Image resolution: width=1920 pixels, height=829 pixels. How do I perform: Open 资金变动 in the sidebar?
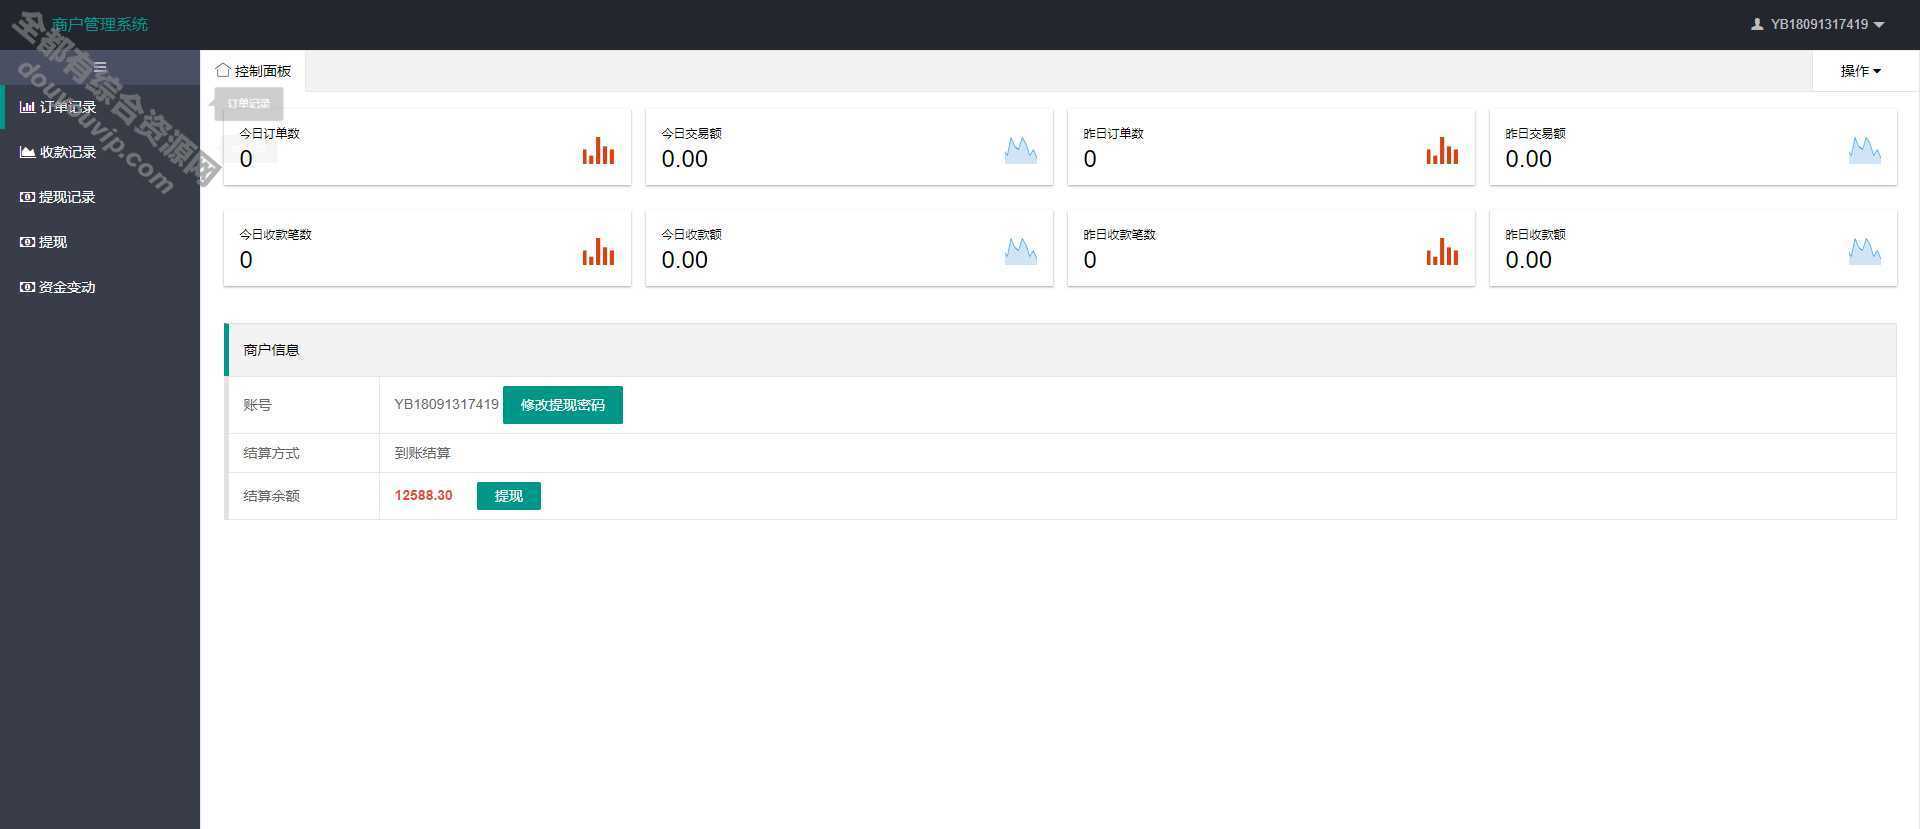click(x=100, y=287)
